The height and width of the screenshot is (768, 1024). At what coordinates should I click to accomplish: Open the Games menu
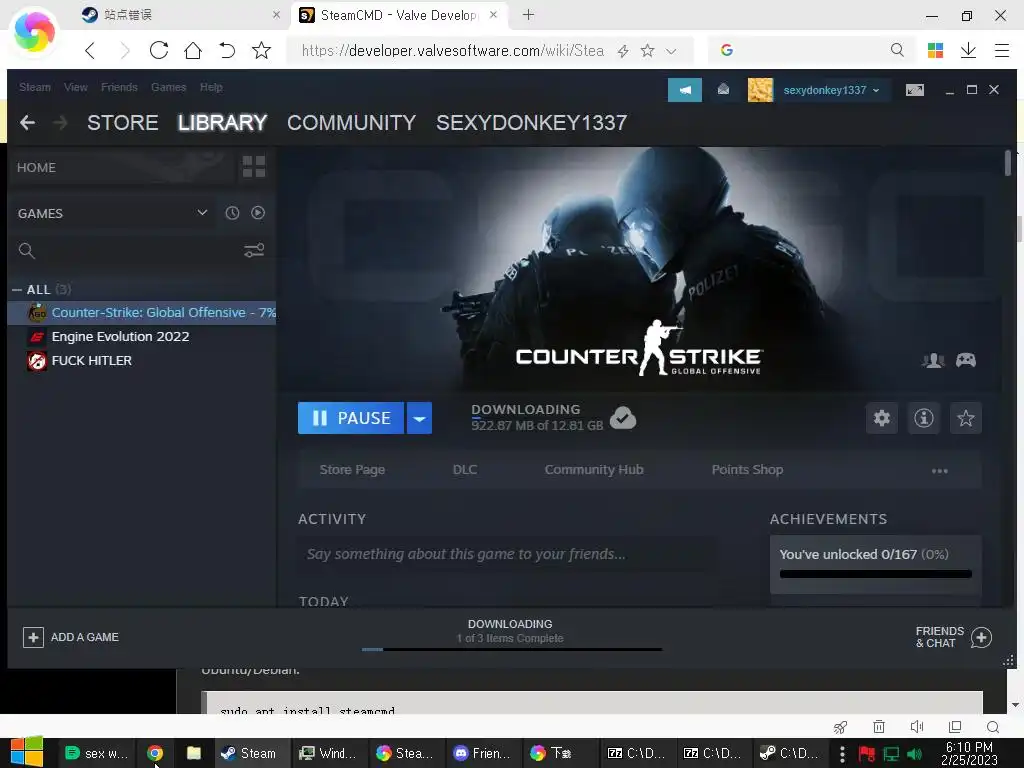[168, 87]
